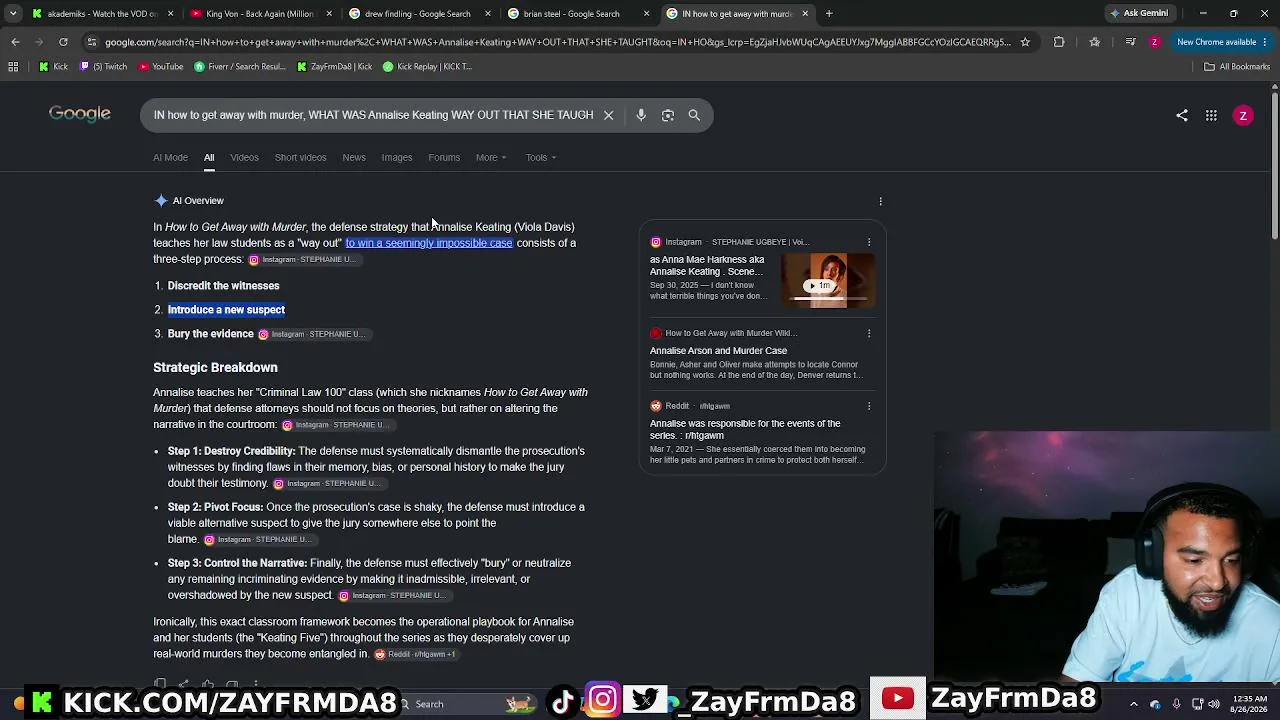Select the Forums search tab
Screen dimensions: 1280x720
(444, 157)
